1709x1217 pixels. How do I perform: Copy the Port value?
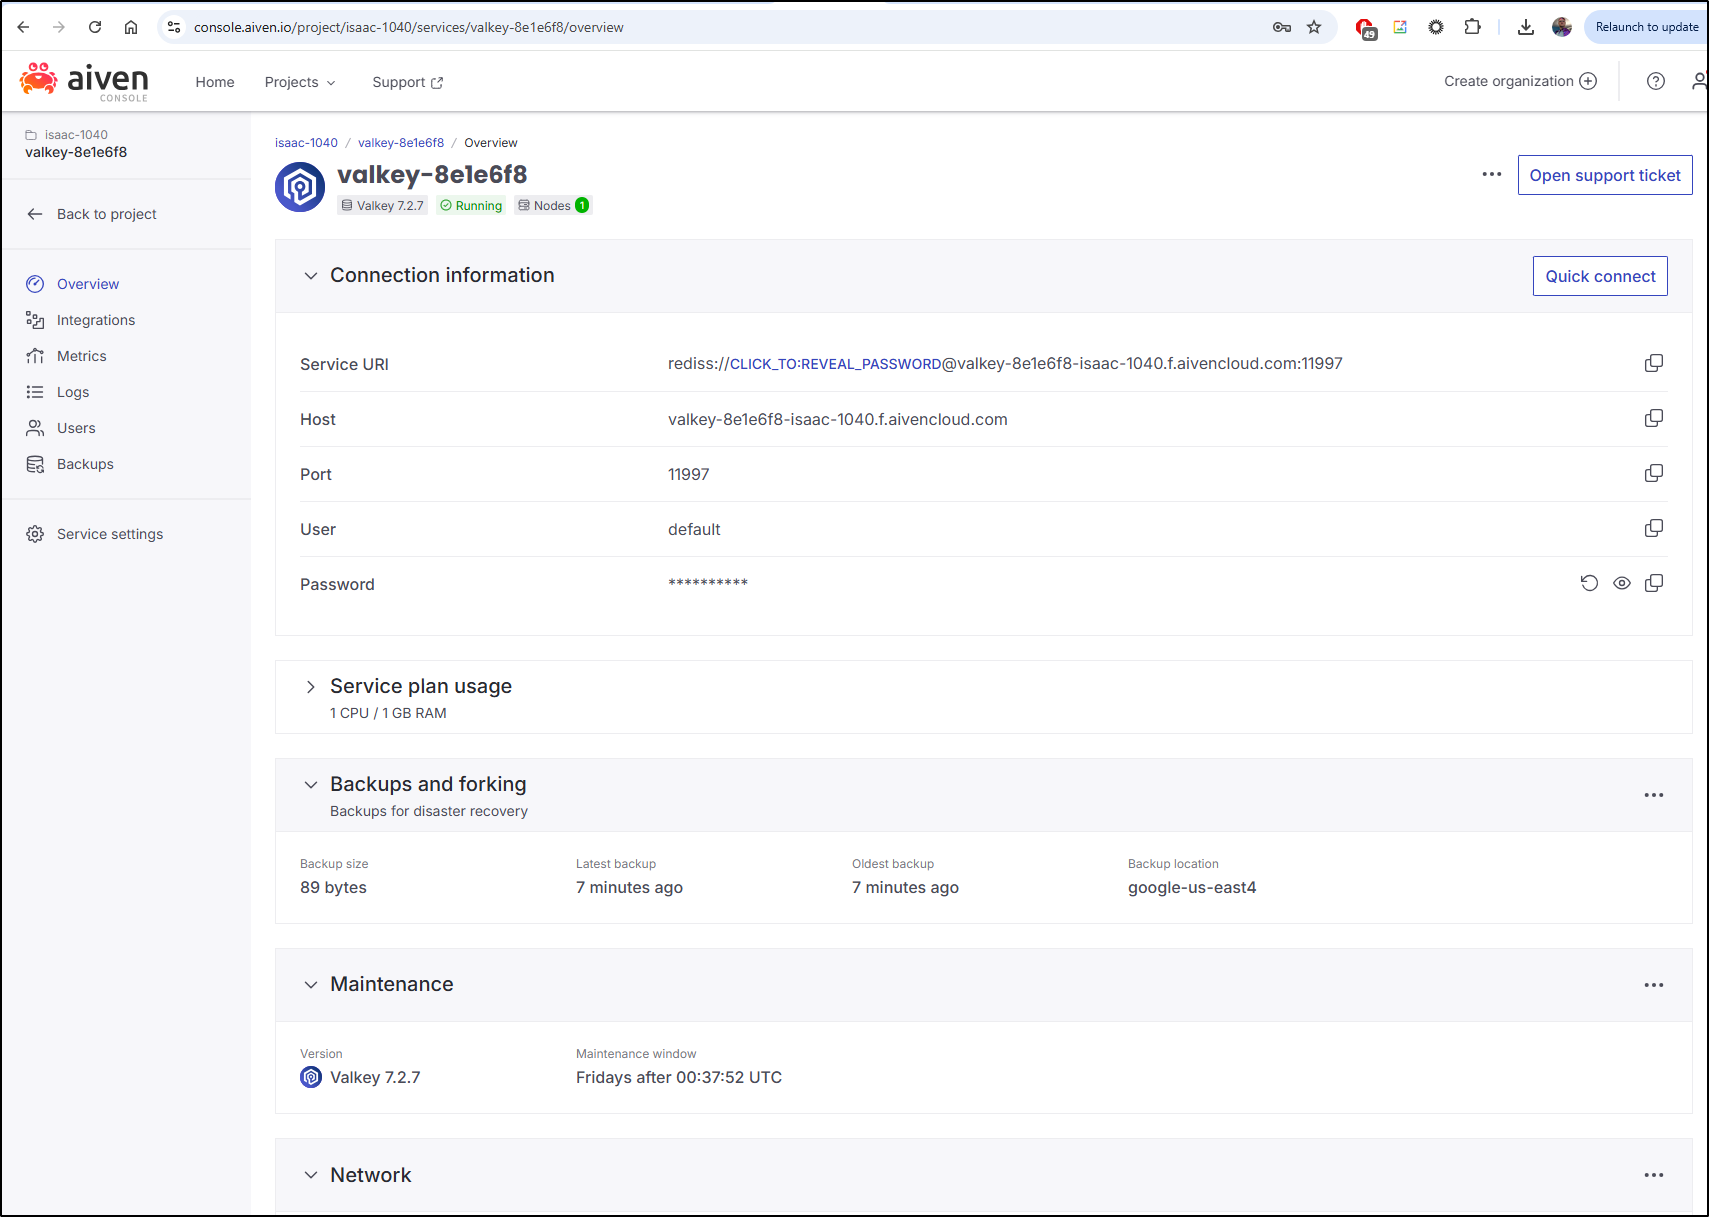tap(1654, 473)
